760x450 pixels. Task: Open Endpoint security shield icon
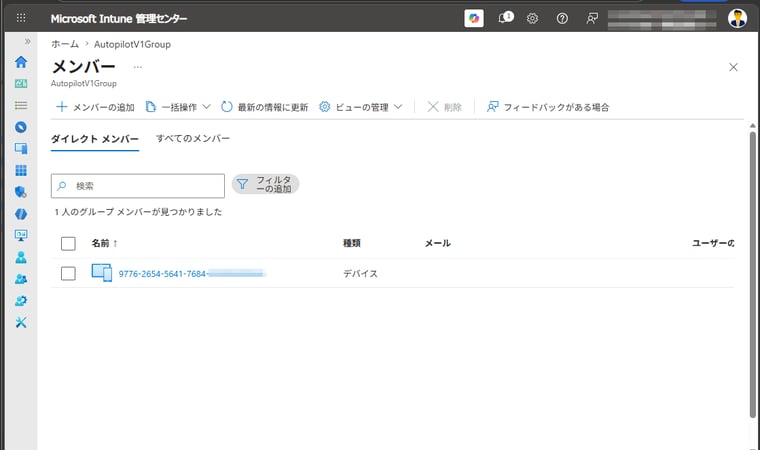pyautogui.click(x=21, y=192)
